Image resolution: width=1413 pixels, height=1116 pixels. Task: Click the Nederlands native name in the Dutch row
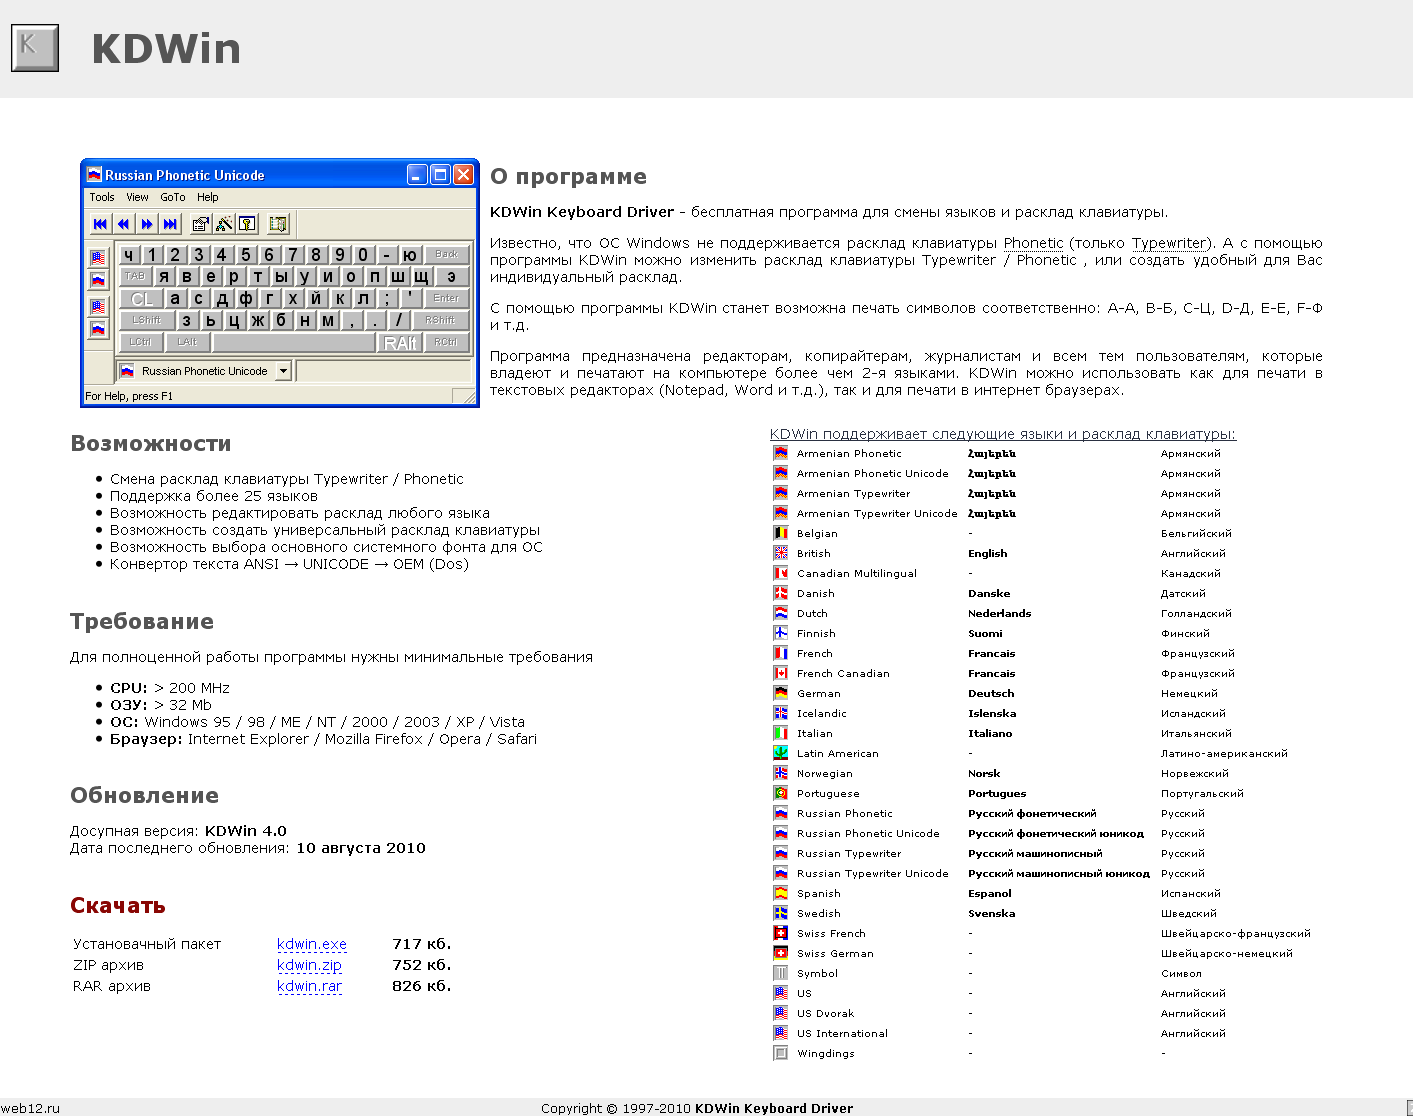(x=999, y=613)
